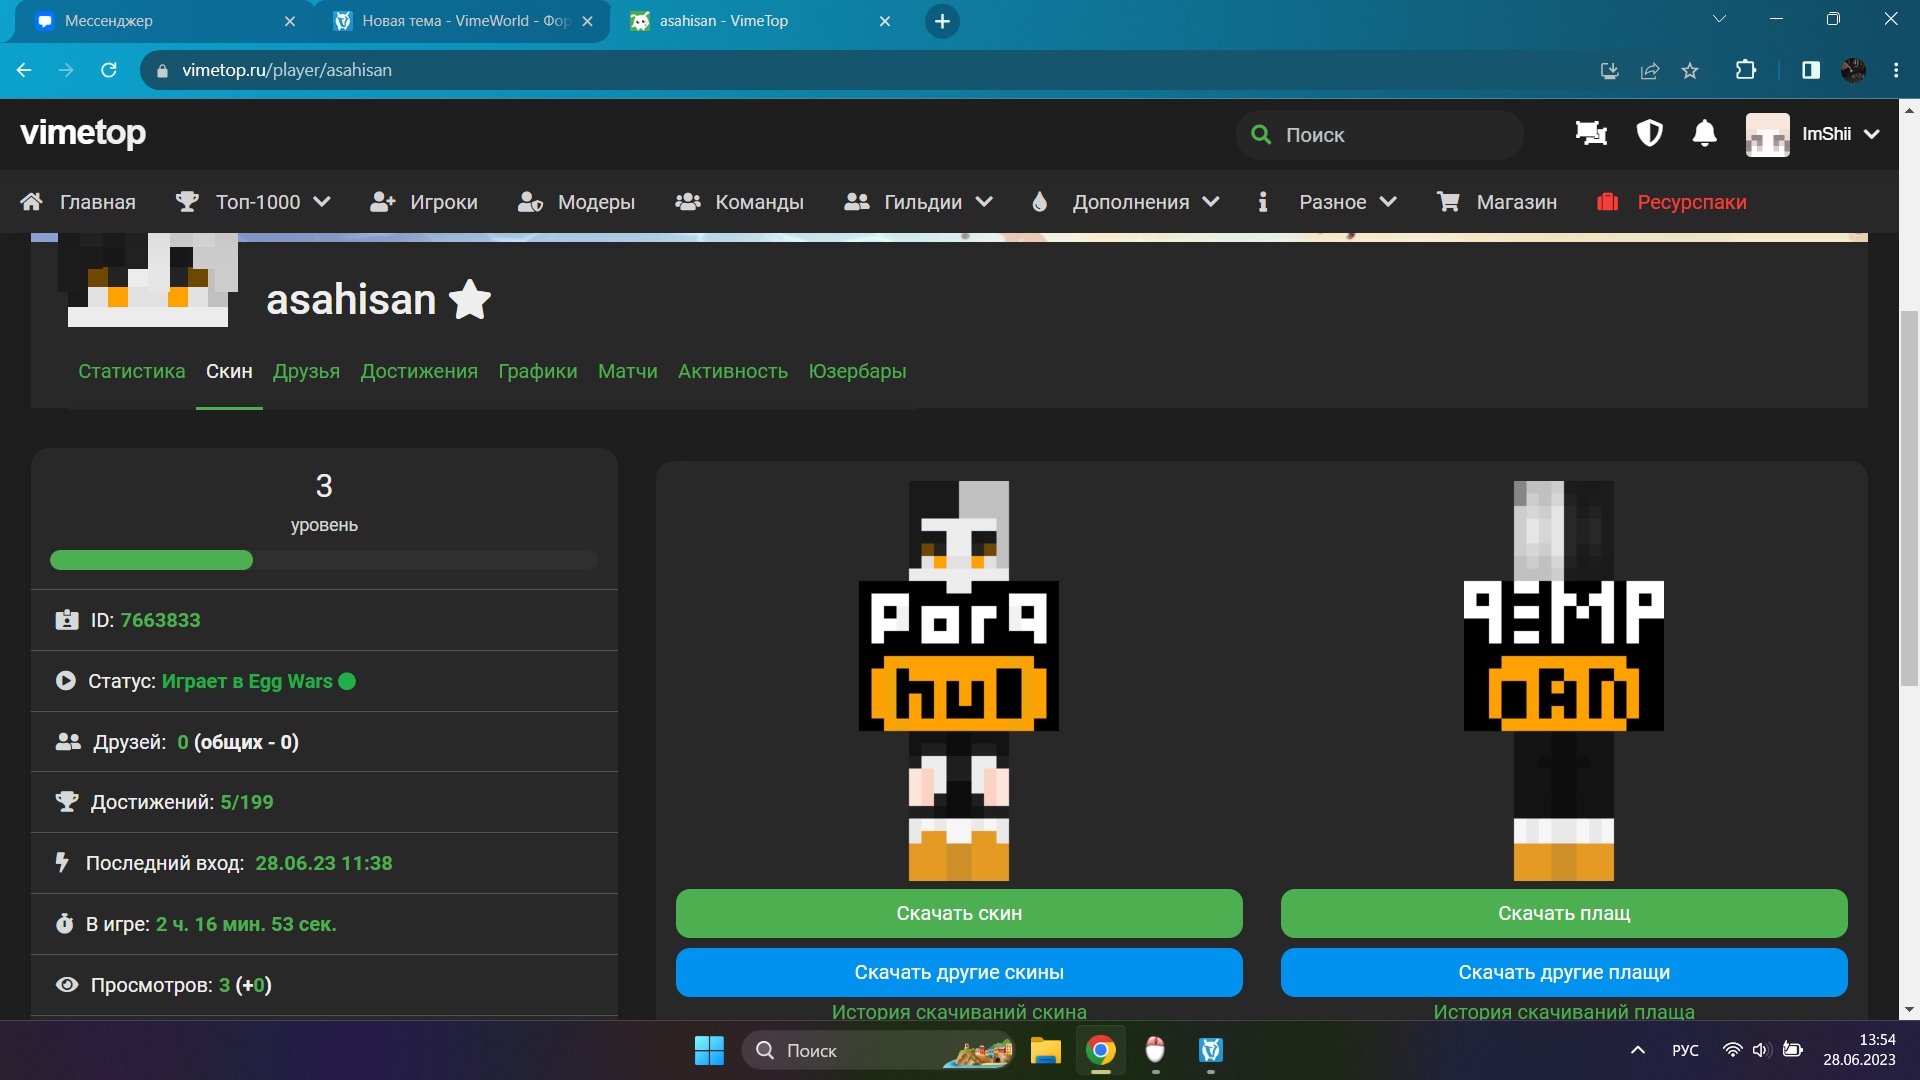Click the Игроки player-add icon
The width and height of the screenshot is (1920, 1080).
tap(381, 201)
